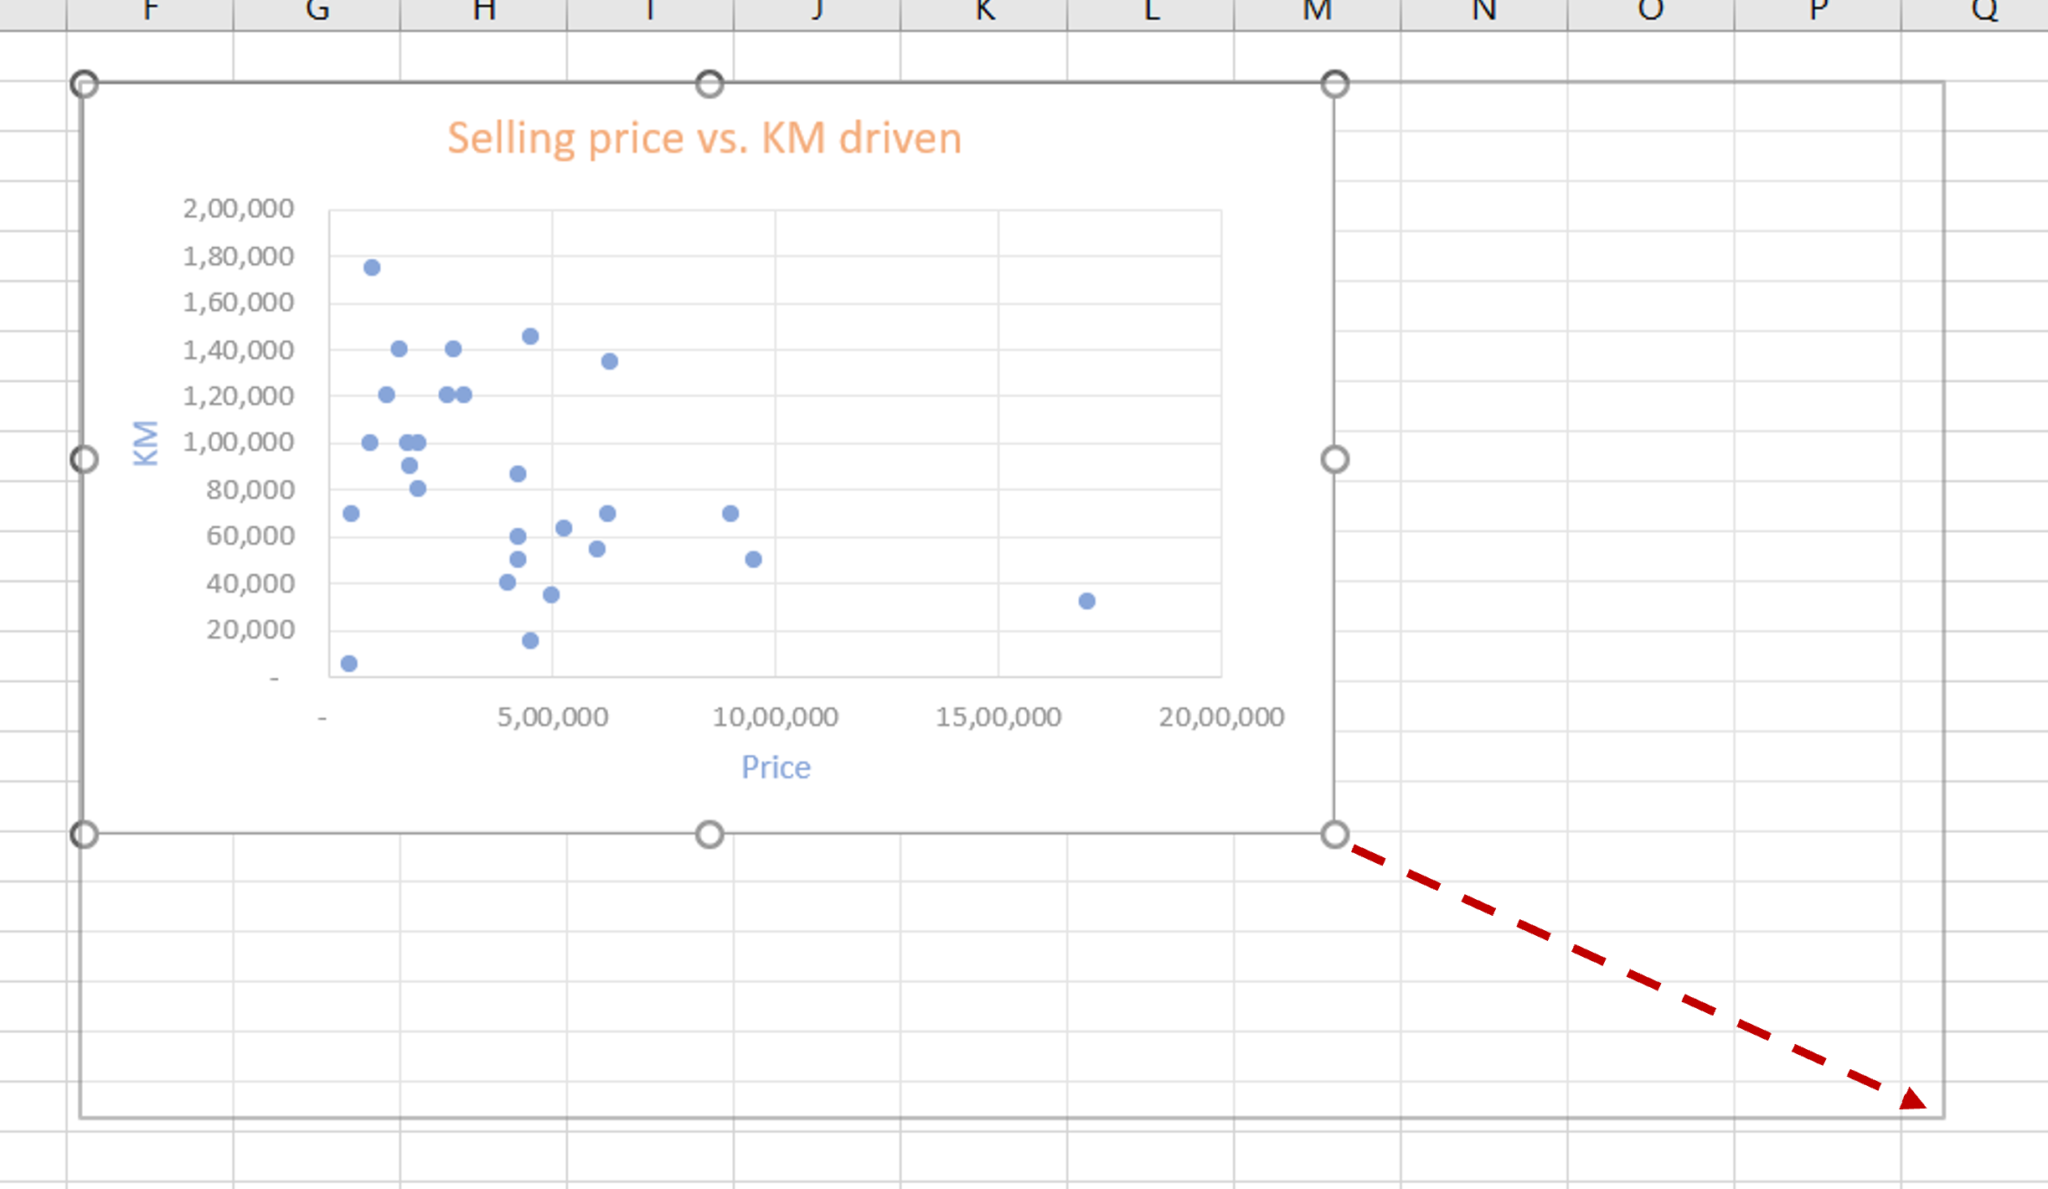Click the right-middle chart resize handle
Screen dimensions: 2048x1189
point(1335,459)
